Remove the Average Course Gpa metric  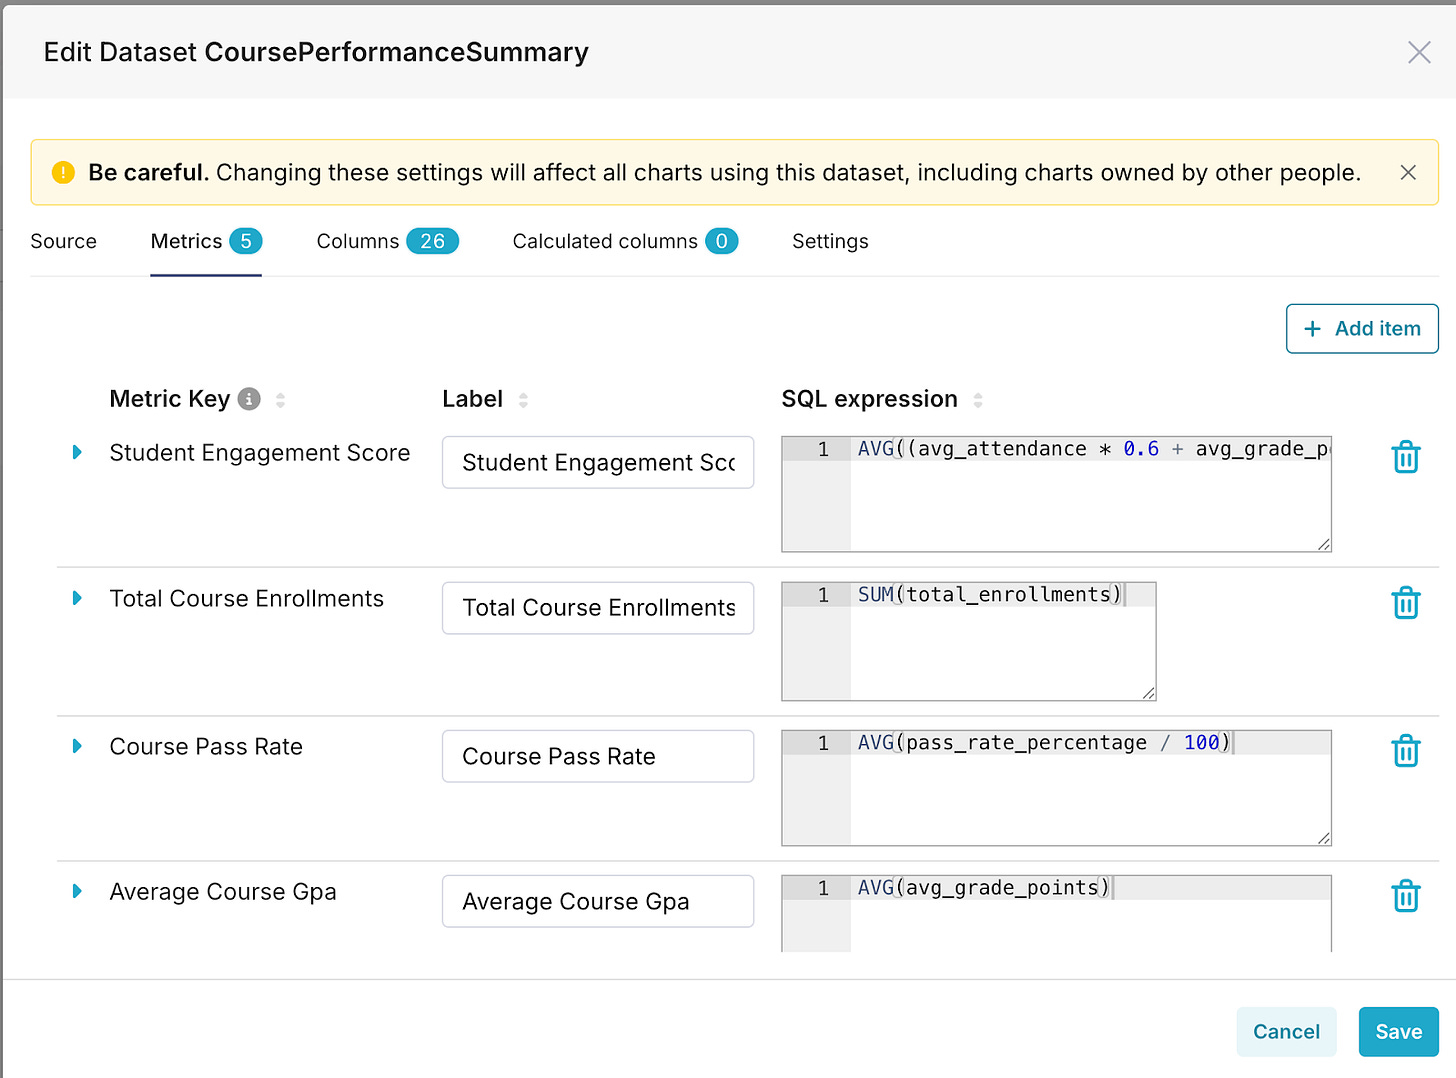coord(1405,895)
